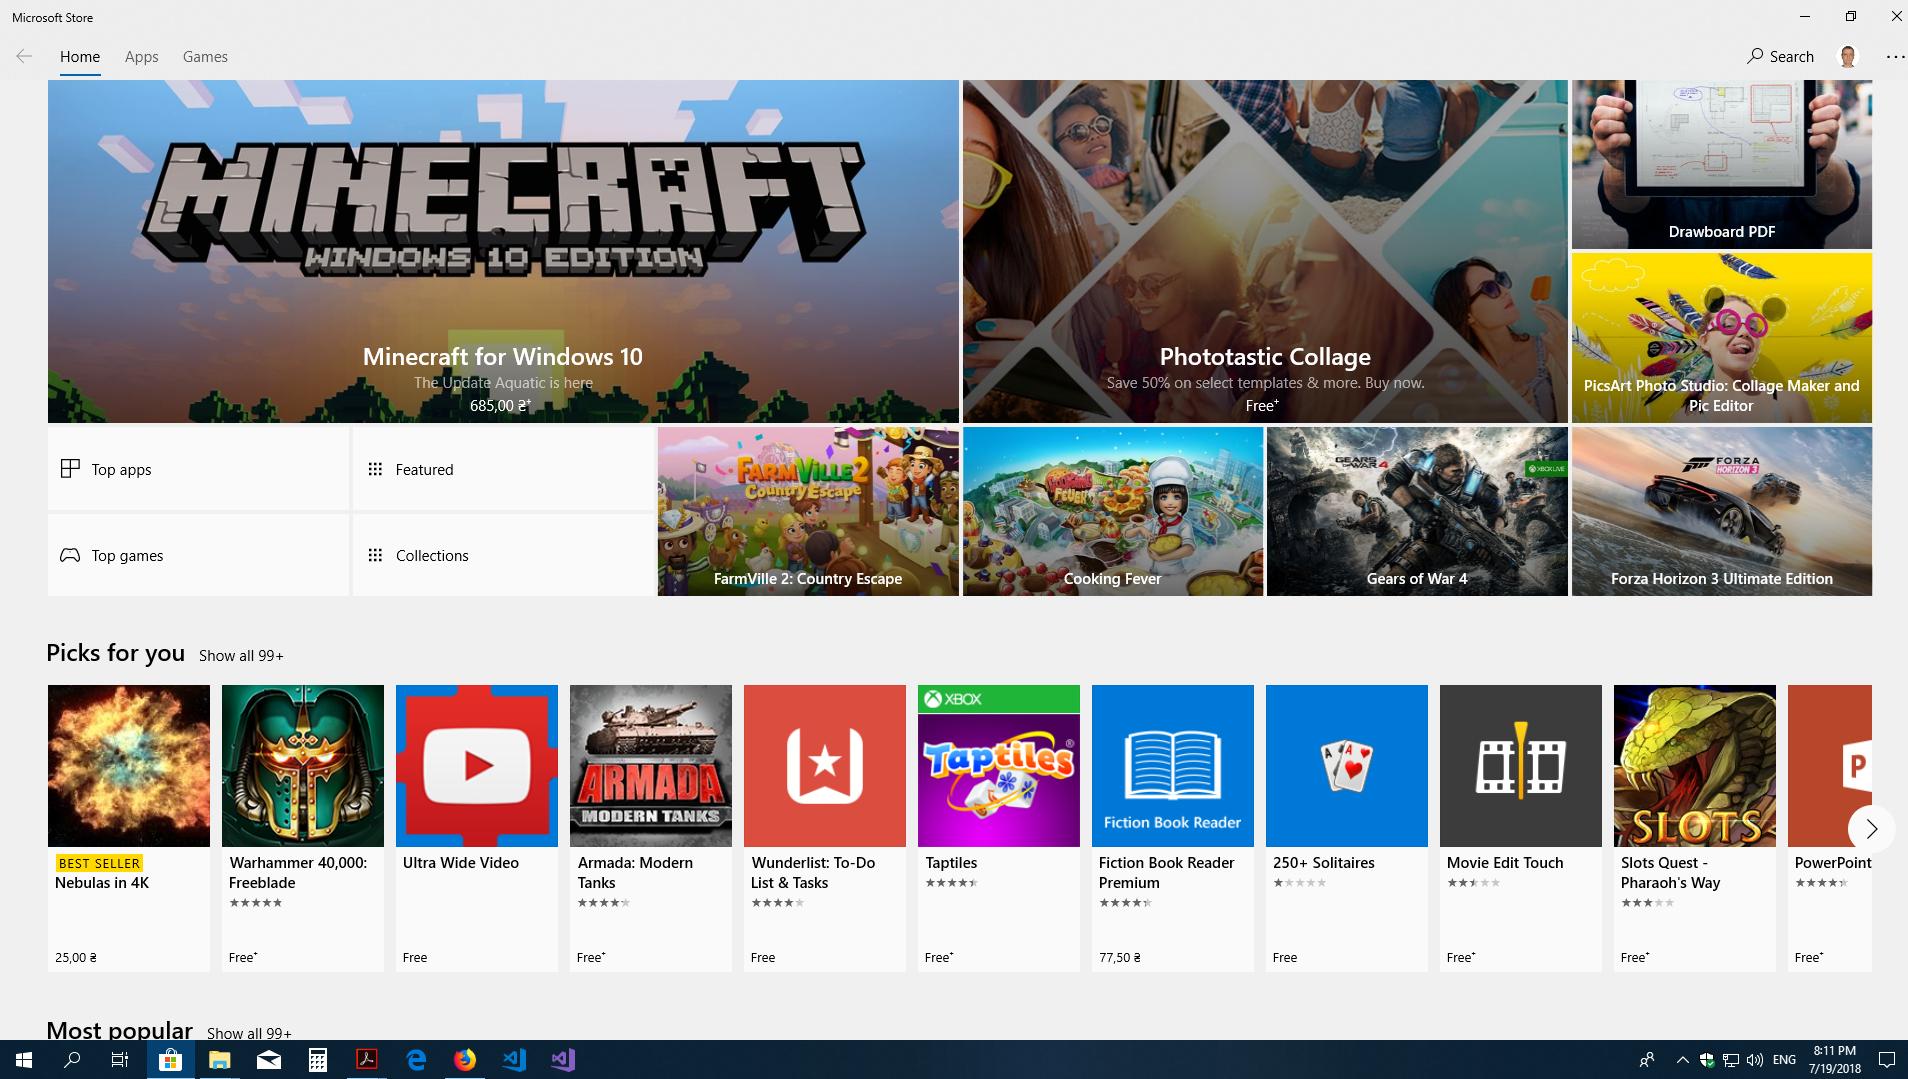The height and width of the screenshot is (1079, 1908).
Task: Open the Ultra Wide Video app icon
Action: pyautogui.click(x=477, y=766)
